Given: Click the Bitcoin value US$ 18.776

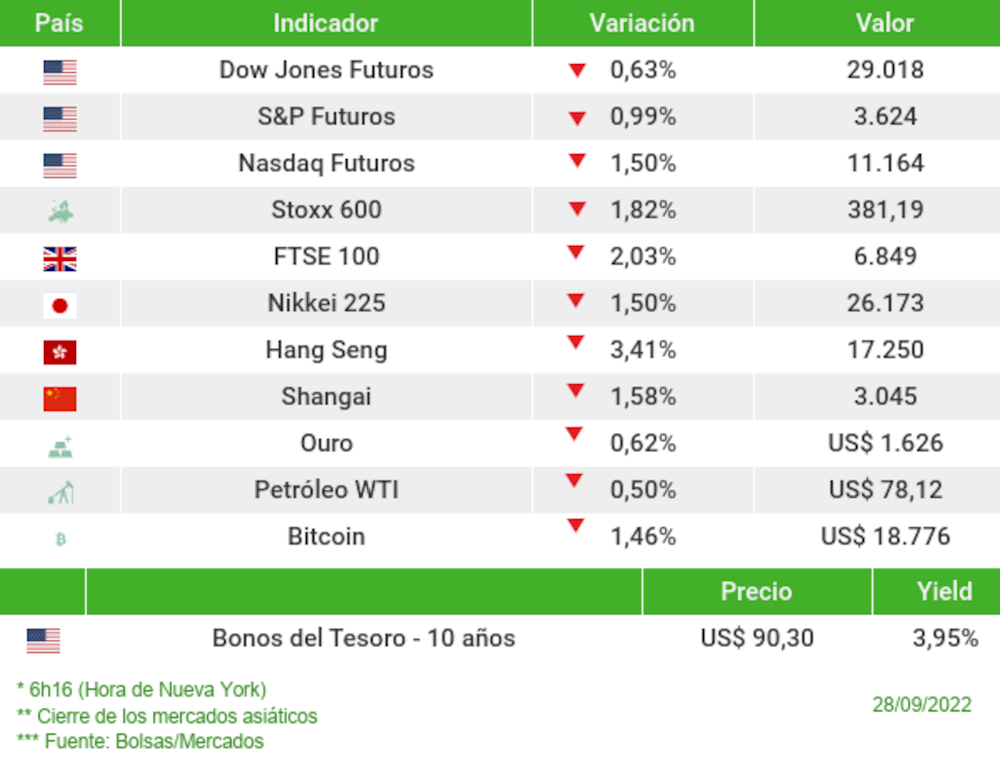Looking at the screenshot, I should click(885, 537).
